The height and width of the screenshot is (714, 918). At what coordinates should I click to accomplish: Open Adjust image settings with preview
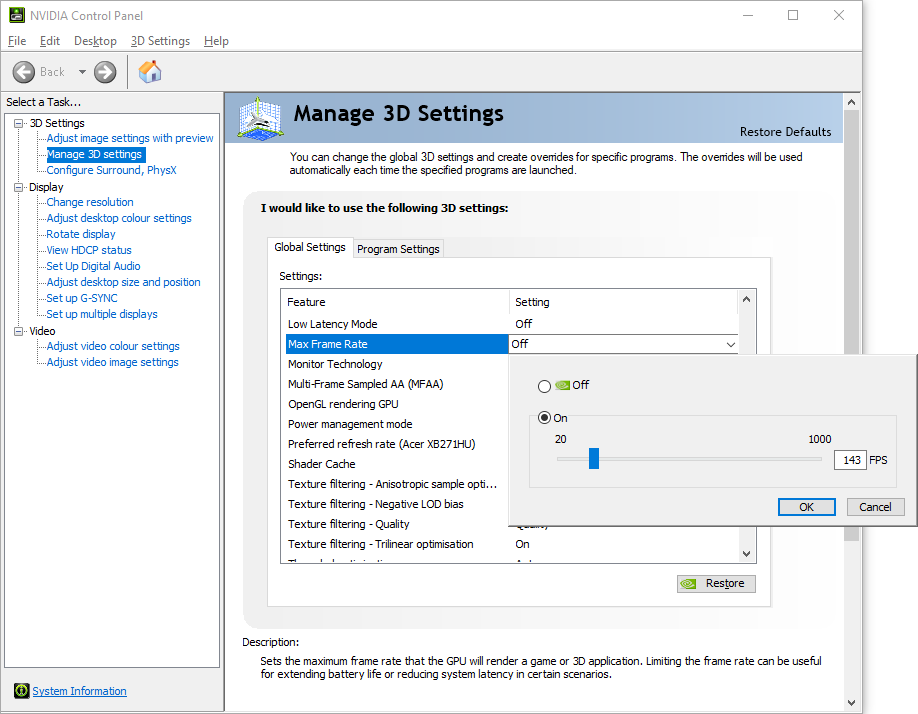pyautogui.click(x=130, y=138)
